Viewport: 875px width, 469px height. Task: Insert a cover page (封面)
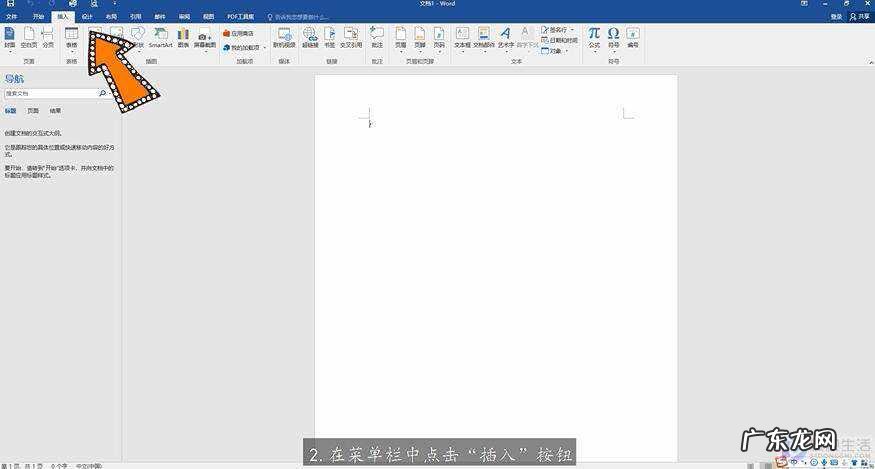pos(10,37)
